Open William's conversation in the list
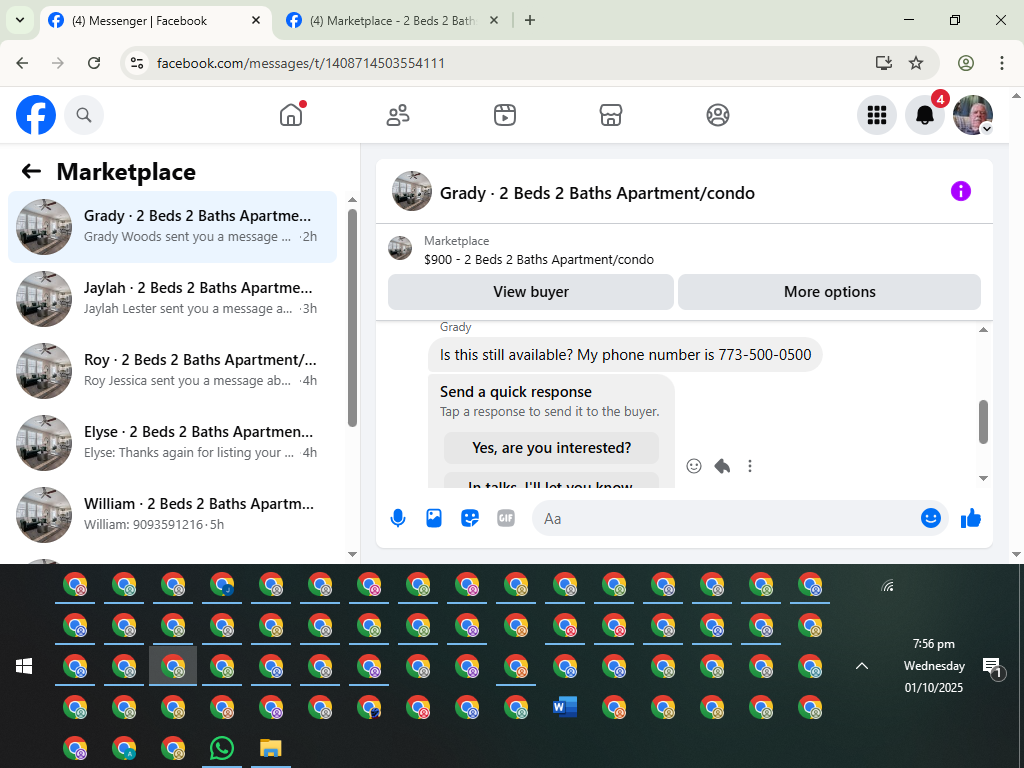Image resolution: width=1024 pixels, height=768 pixels. [x=172, y=514]
